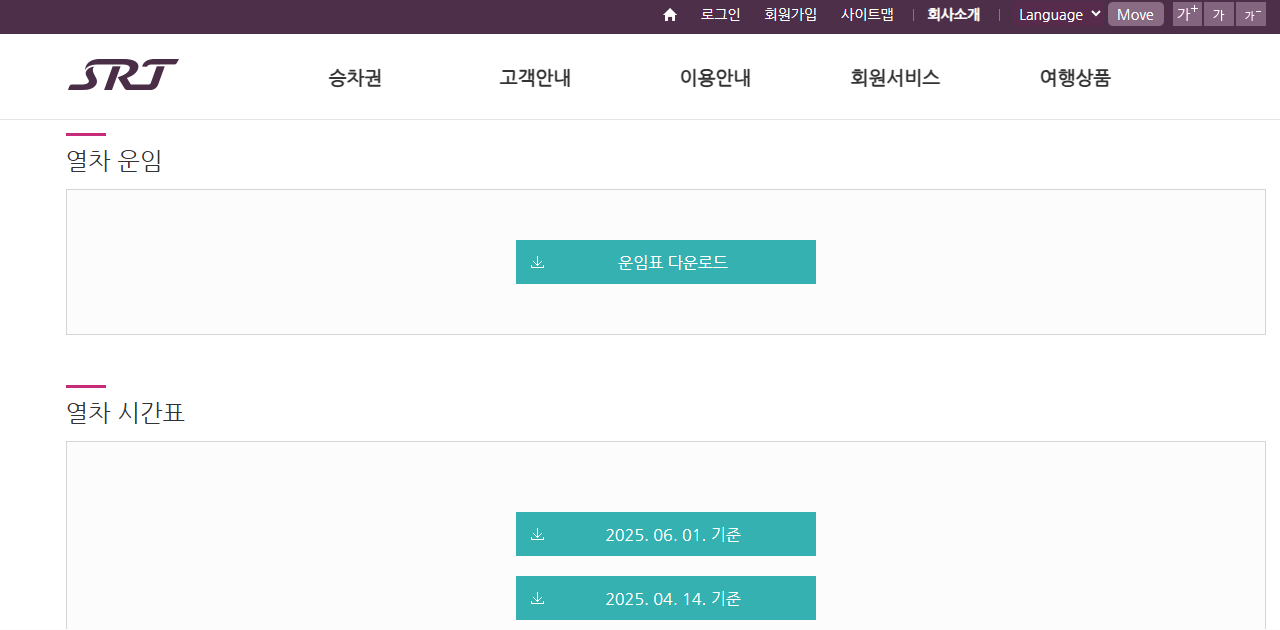Click the download icon on the 2025. 04. 14. button
1280x630 pixels.
(x=538, y=597)
